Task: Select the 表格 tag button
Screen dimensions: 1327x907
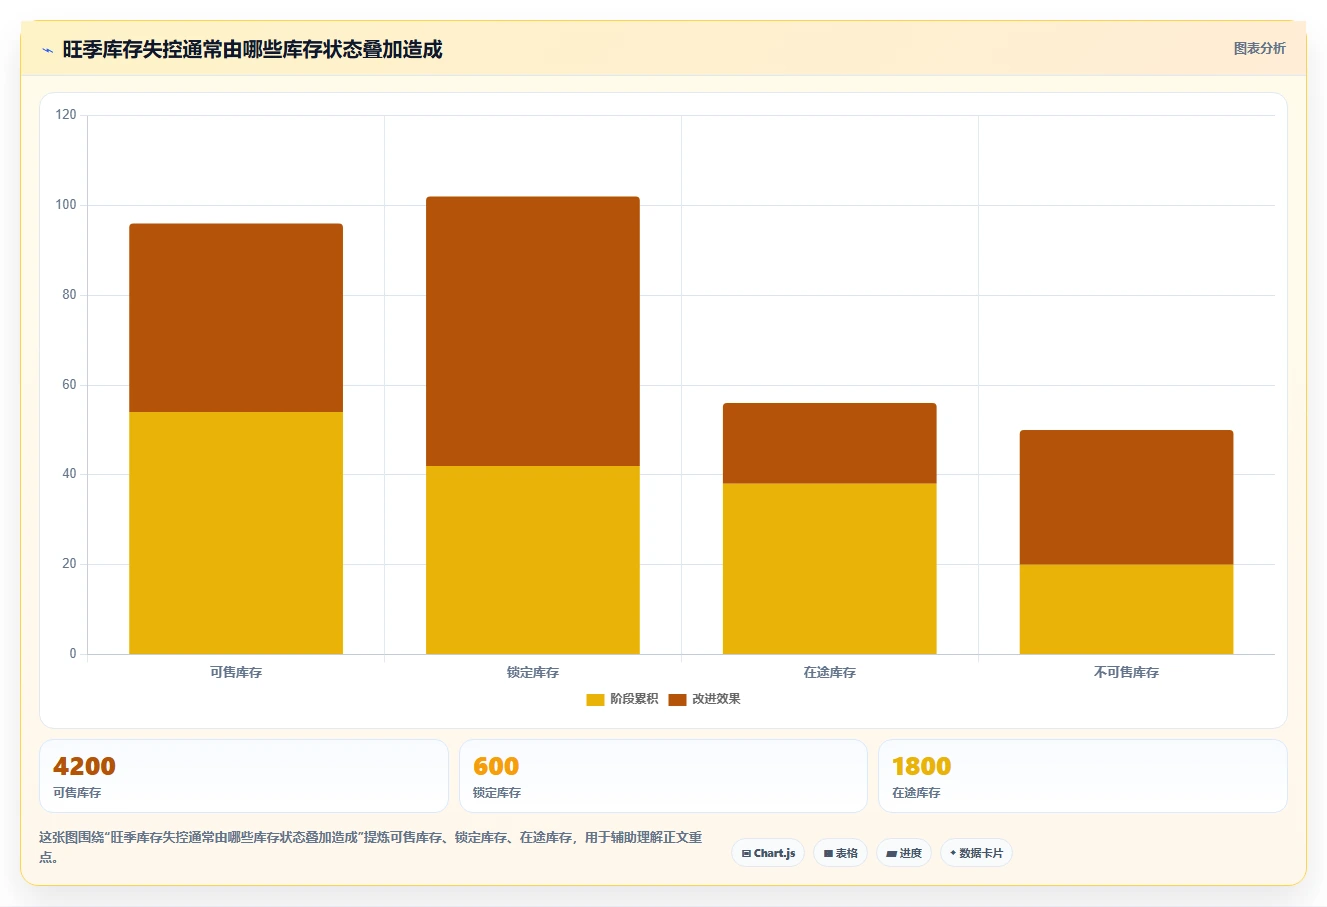Action: 840,853
